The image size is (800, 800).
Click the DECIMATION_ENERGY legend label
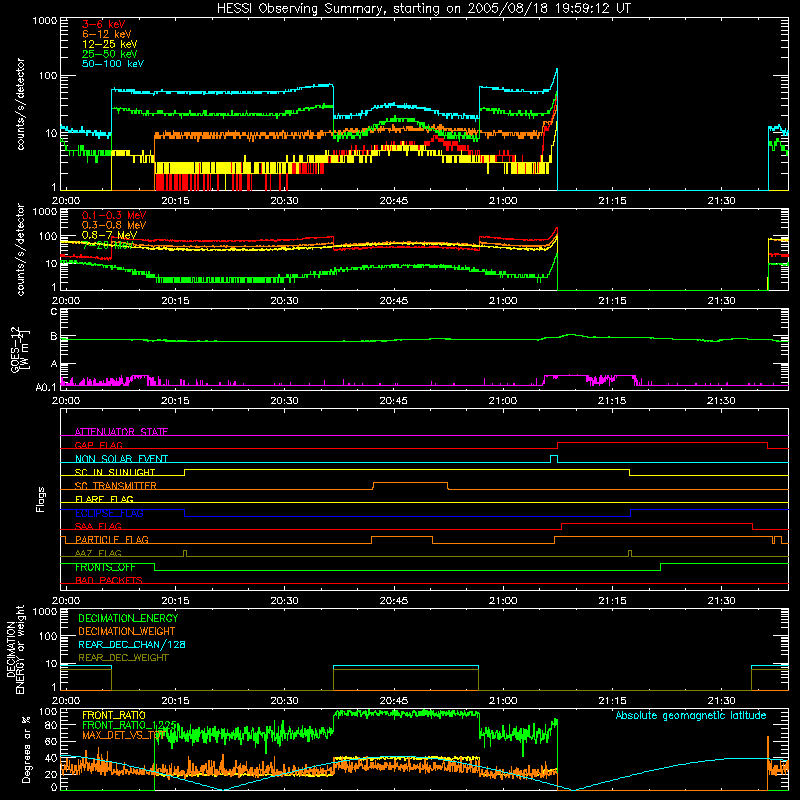[x=128, y=618]
